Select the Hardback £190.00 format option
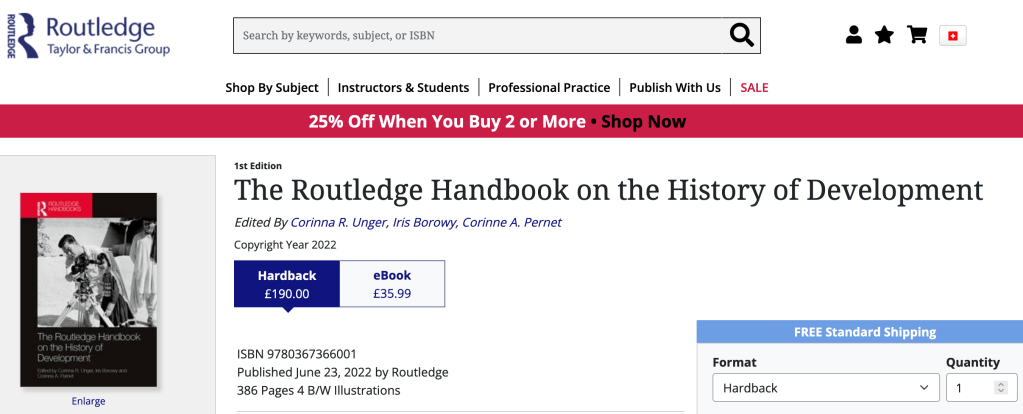1023x414 pixels. pyautogui.click(x=287, y=284)
